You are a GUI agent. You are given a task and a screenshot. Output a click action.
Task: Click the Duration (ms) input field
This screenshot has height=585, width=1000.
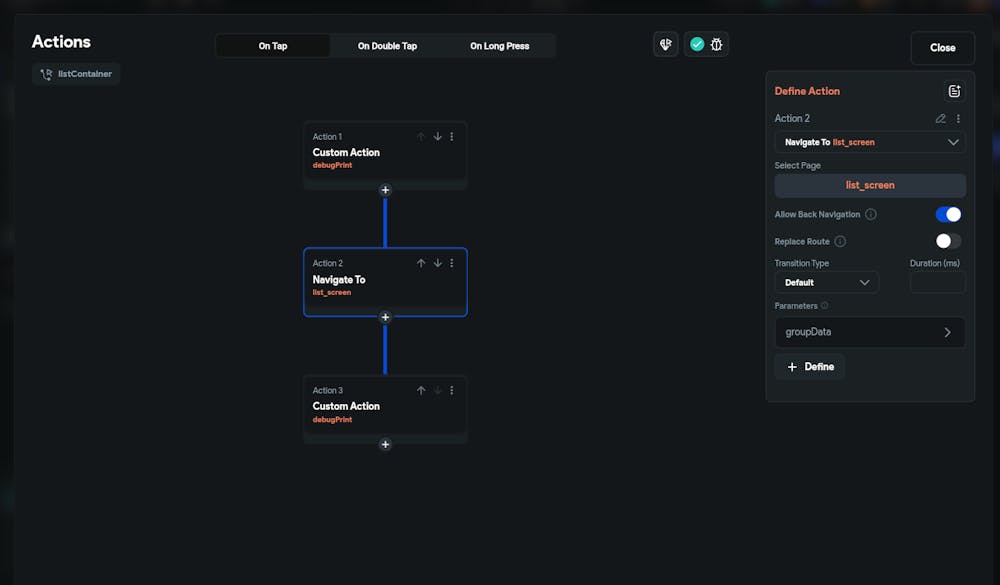coord(938,283)
